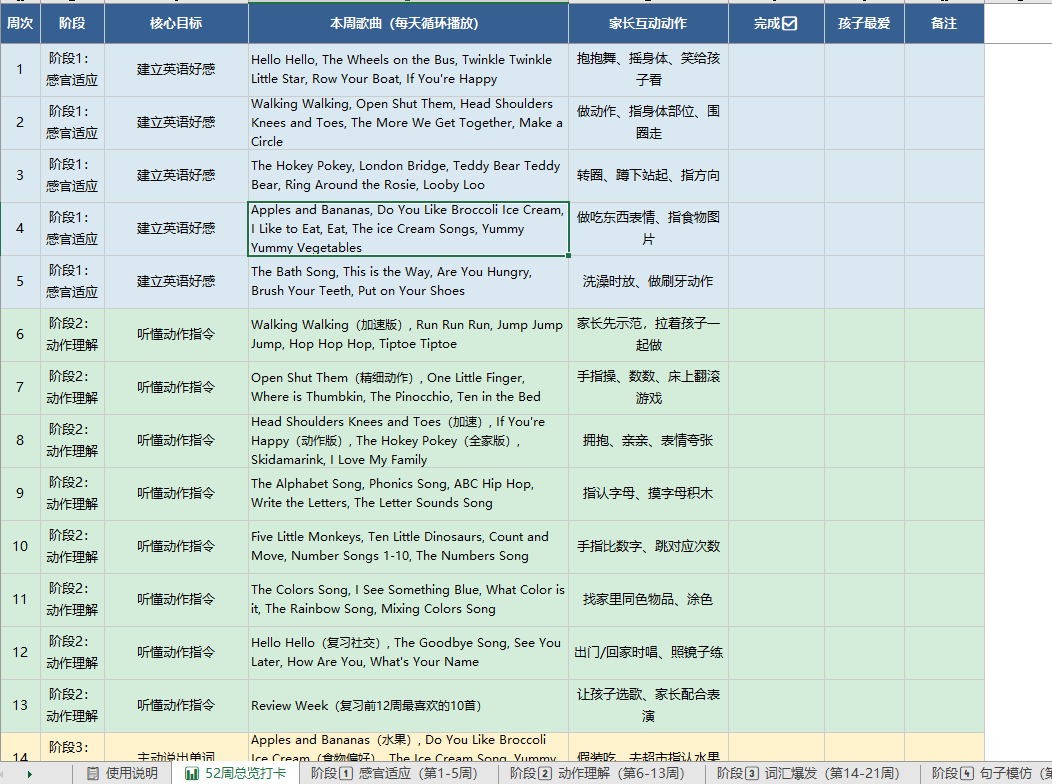The image size is (1052, 784).
Task: Click week 6 完成 checkbox cell
Action: (x=776, y=335)
